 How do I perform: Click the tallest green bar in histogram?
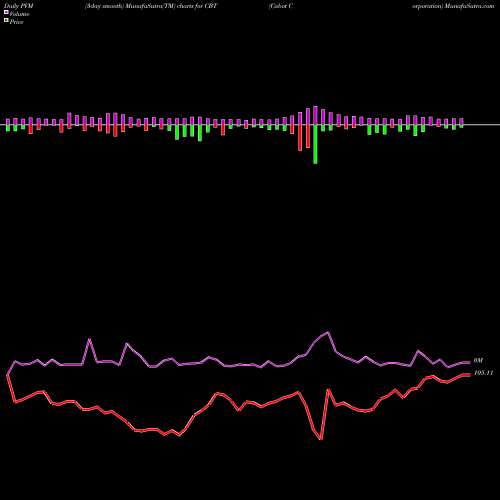315,144
